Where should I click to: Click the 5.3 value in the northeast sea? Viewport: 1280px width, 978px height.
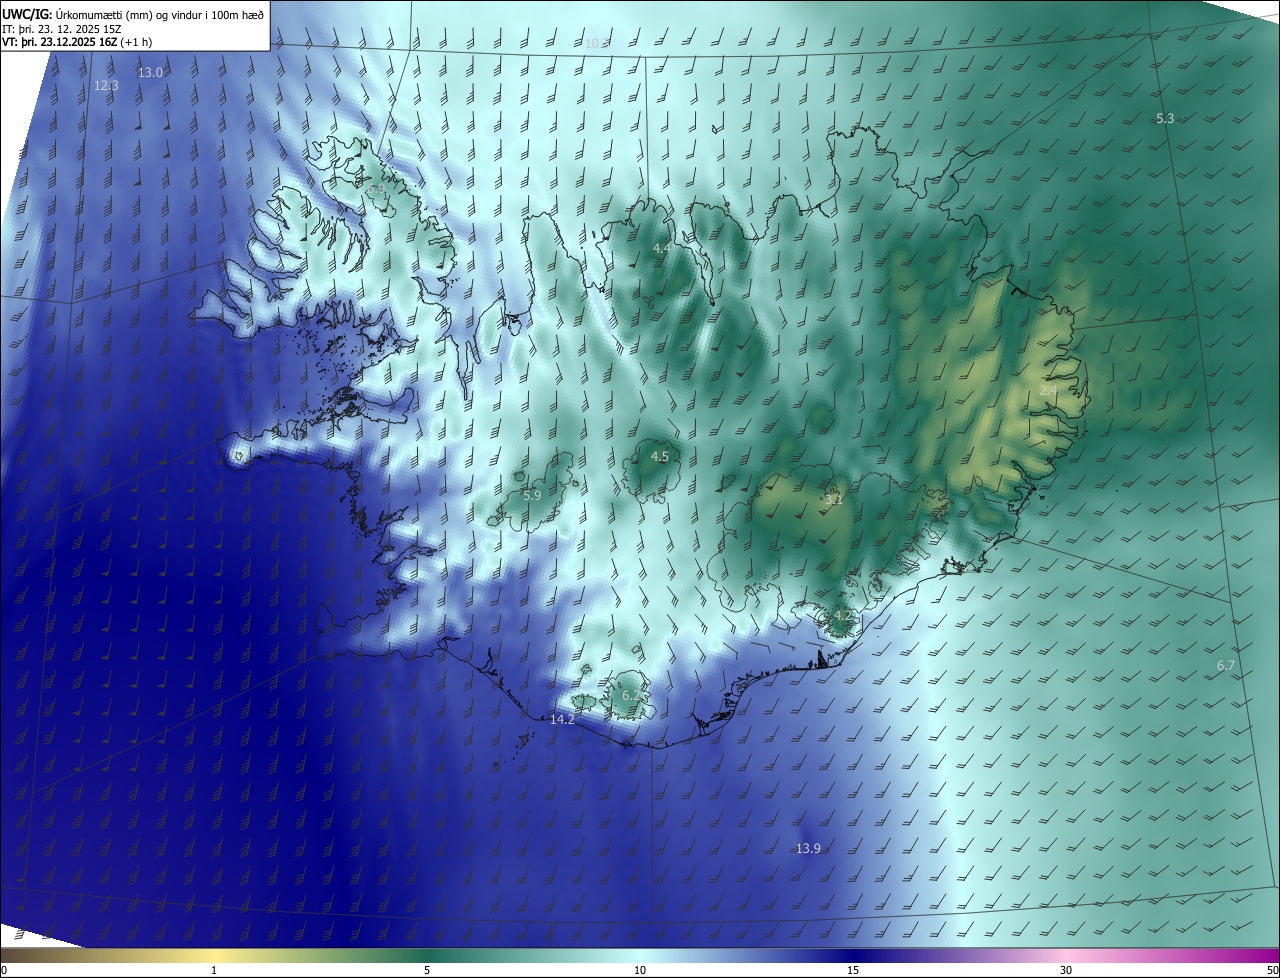[x=1165, y=118]
